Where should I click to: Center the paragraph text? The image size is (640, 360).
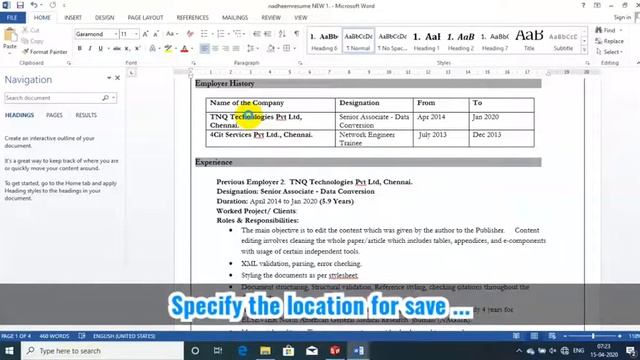pyautogui.click(x=215, y=49)
